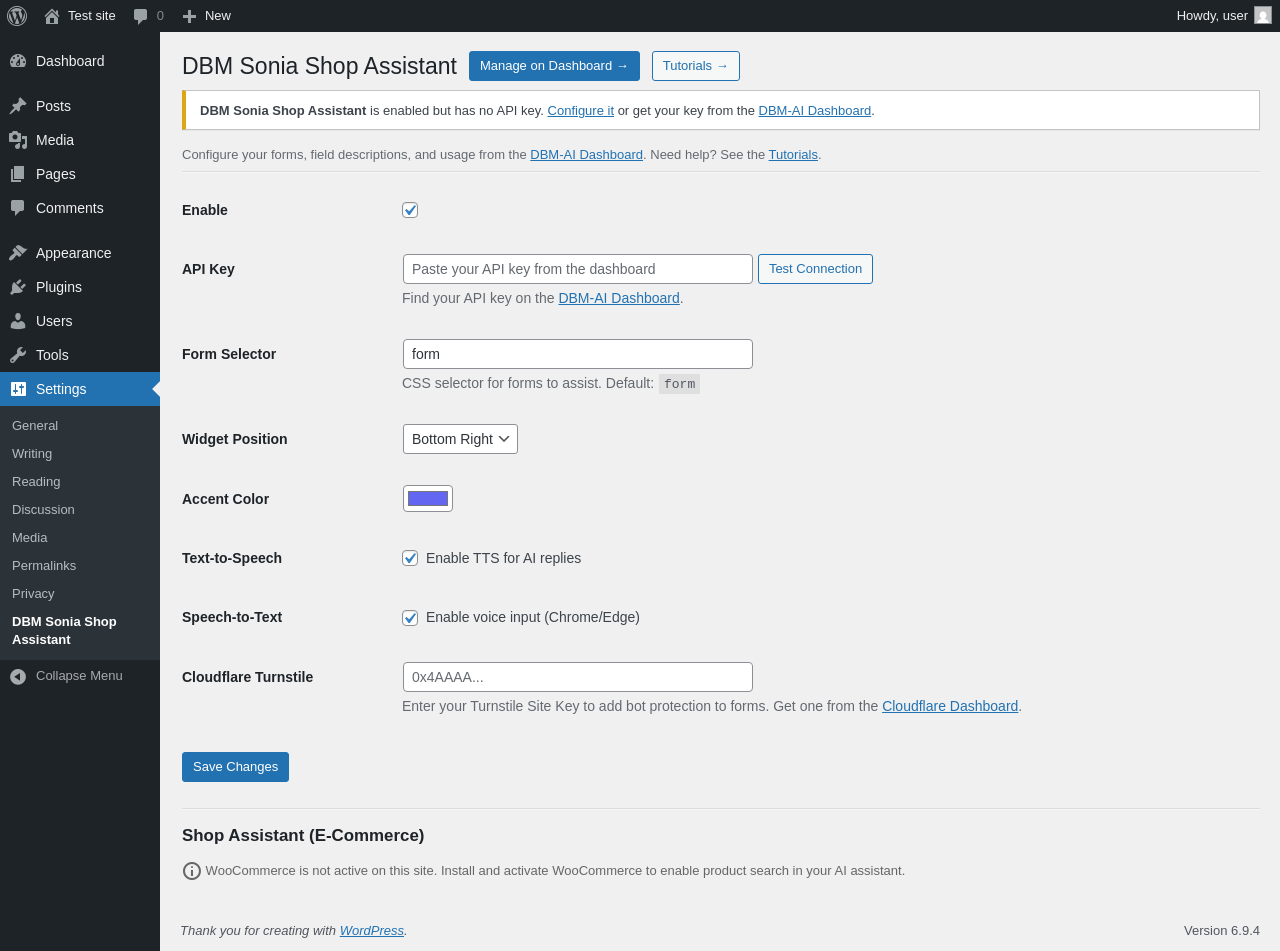Toggle Enable TTS for AI replies
The image size is (1280, 951).
pyautogui.click(x=410, y=558)
